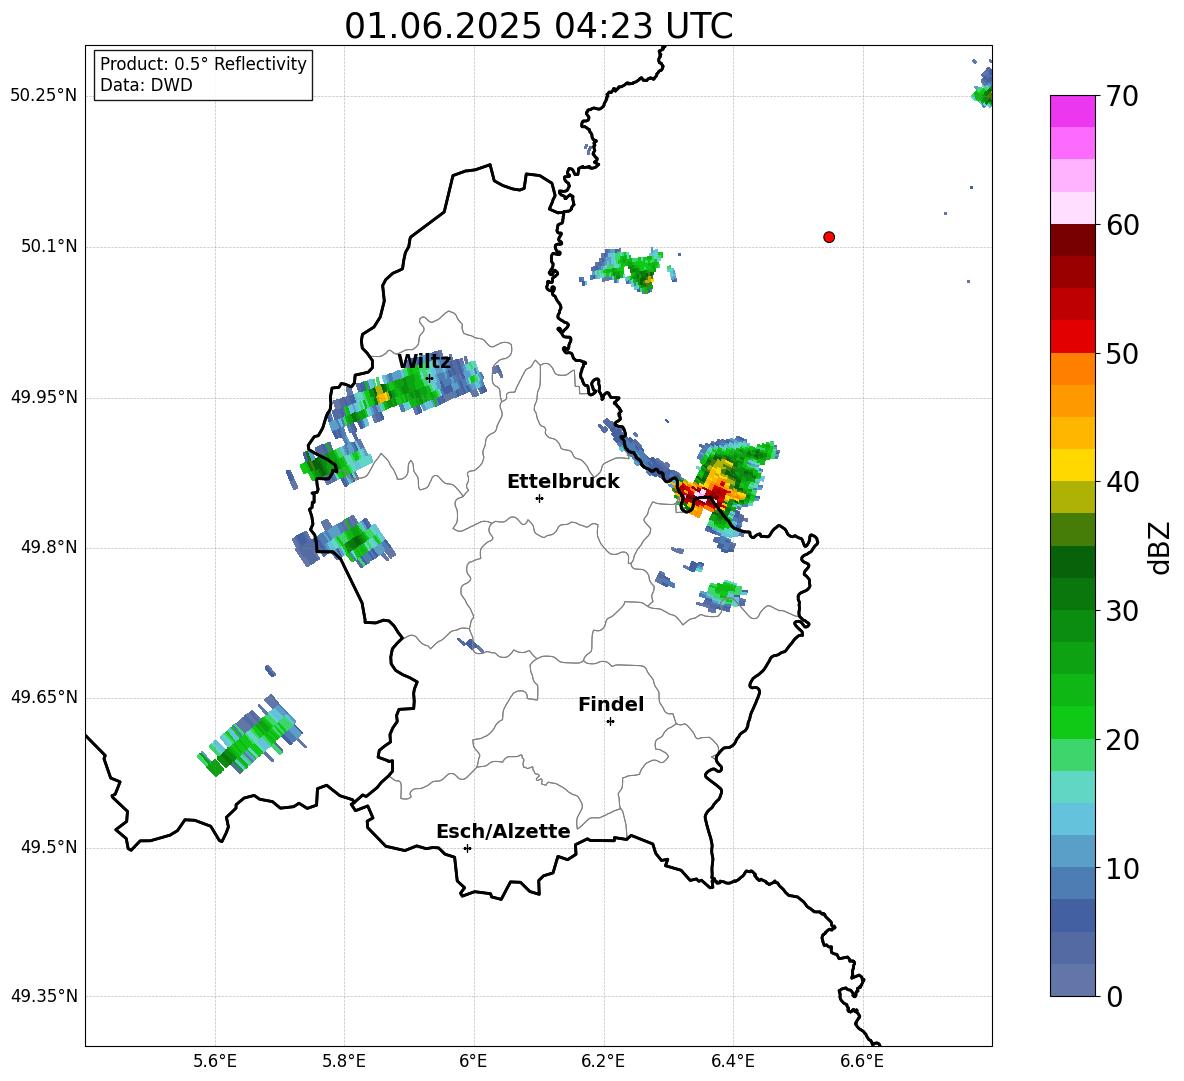
Task: Click the 49.95°N latitude label
Action: pyautogui.click(x=44, y=397)
